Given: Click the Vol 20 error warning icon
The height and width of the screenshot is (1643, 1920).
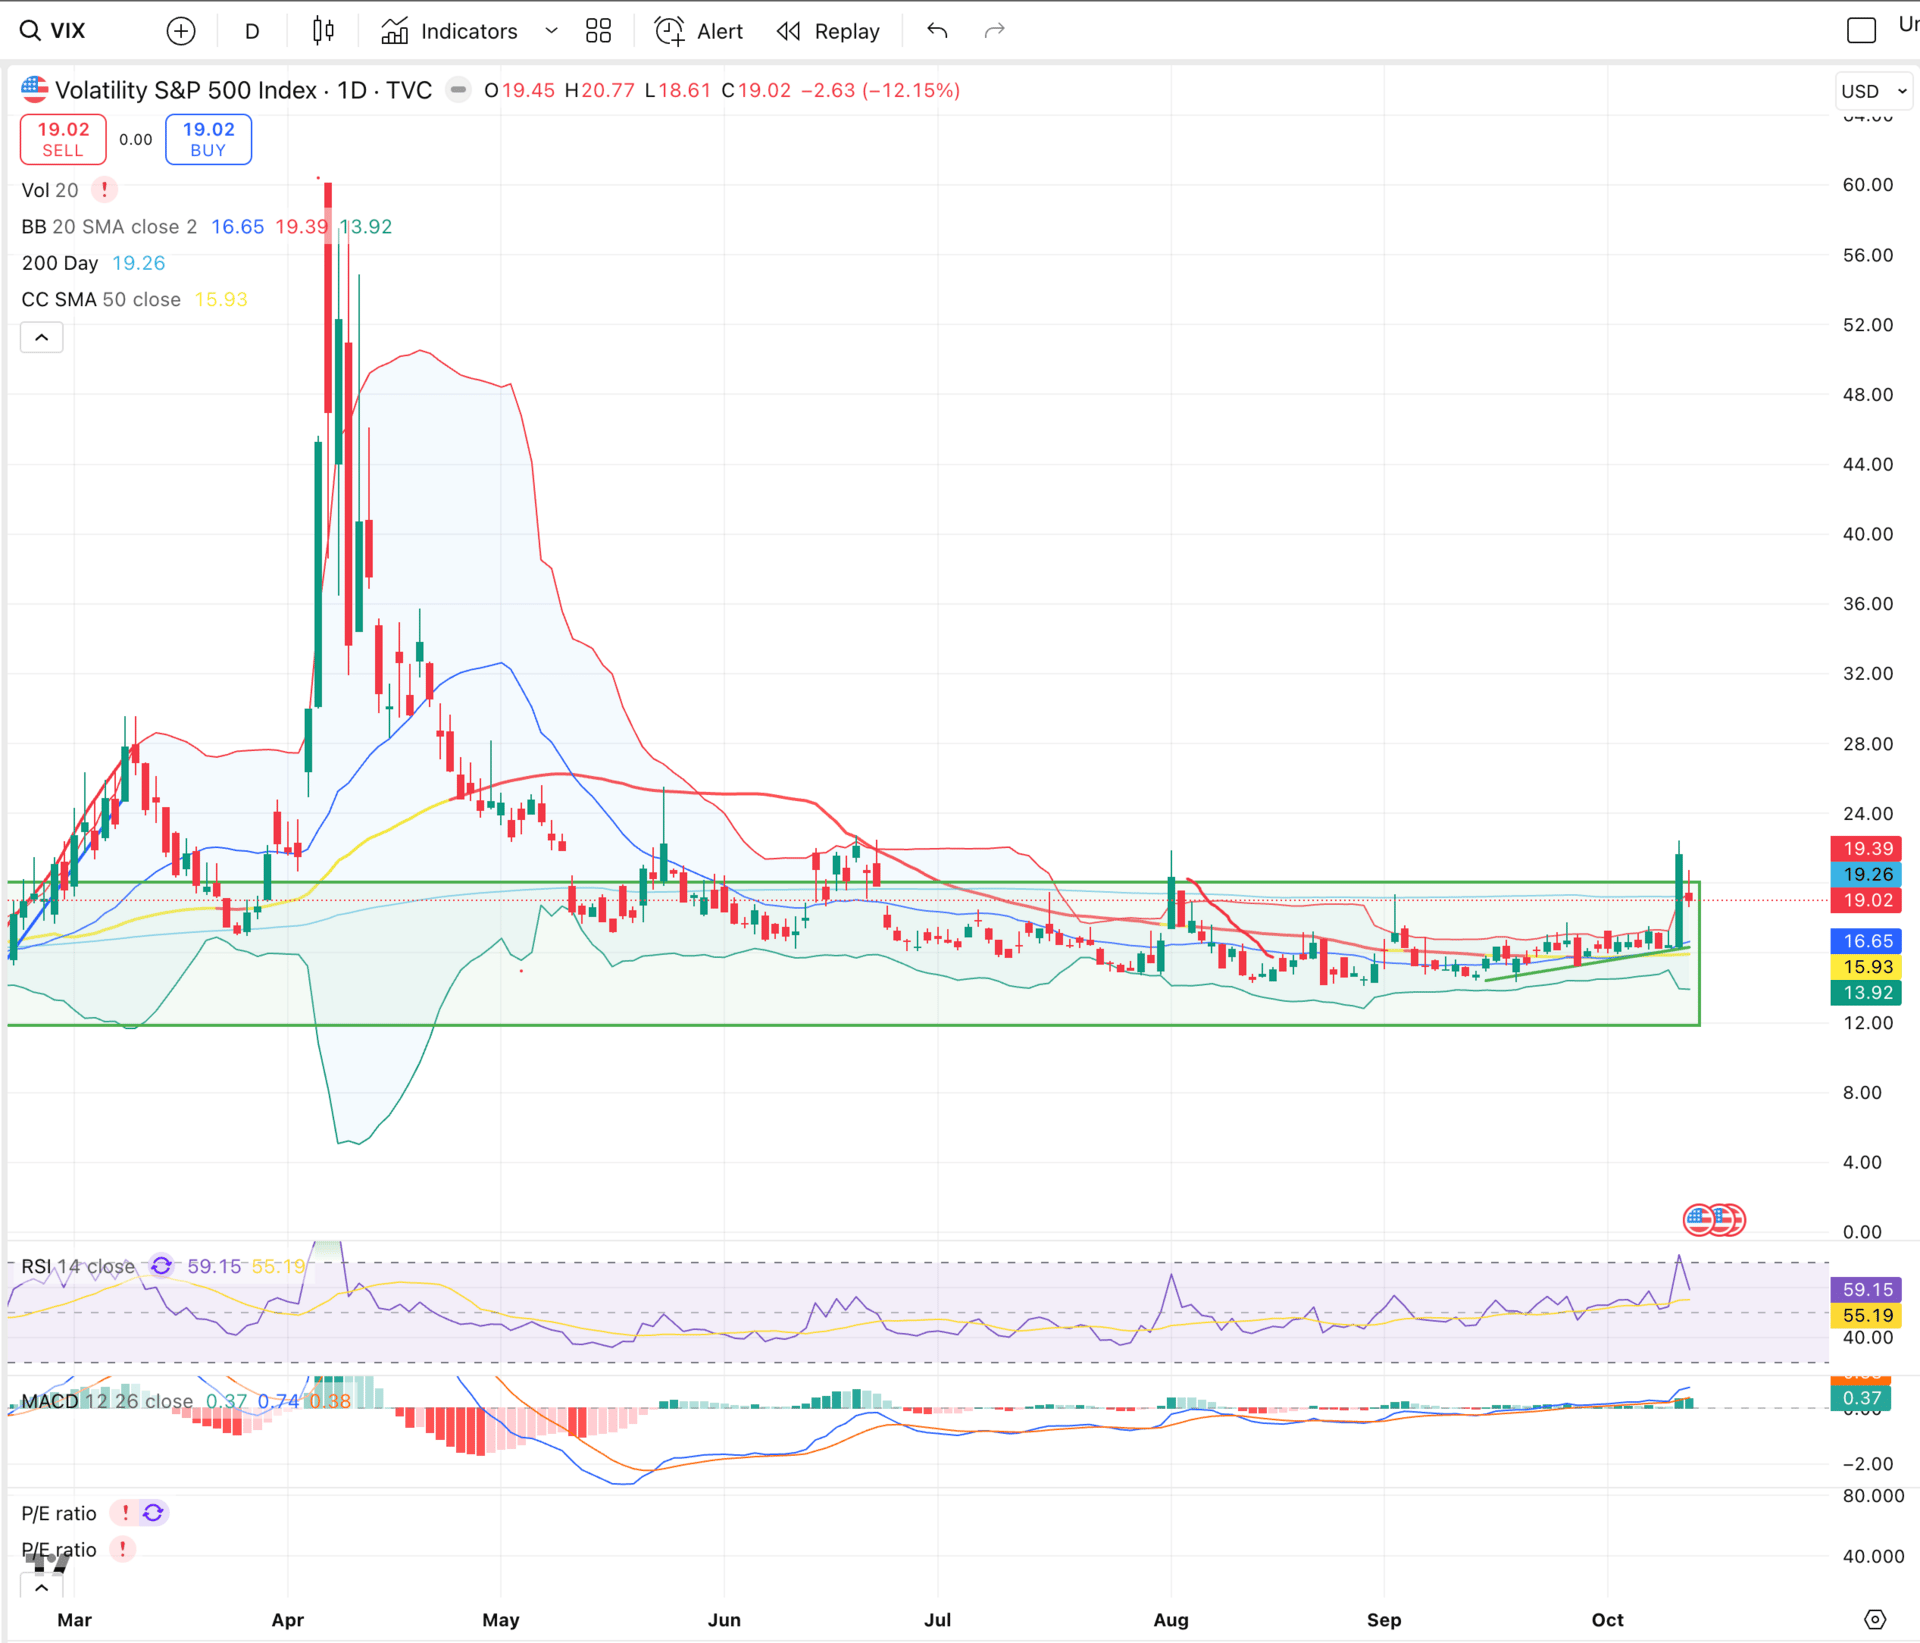Looking at the screenshot, I should (104, 190).
